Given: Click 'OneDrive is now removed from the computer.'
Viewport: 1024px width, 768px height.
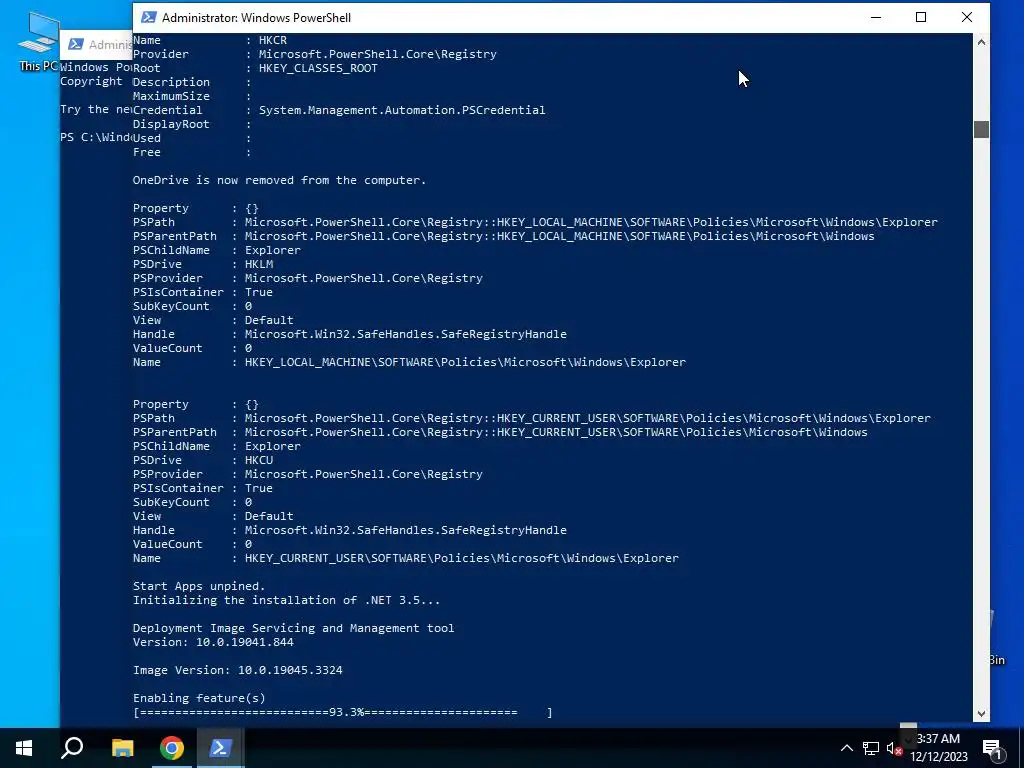Looking at the screenshot, I should [280, 180].
